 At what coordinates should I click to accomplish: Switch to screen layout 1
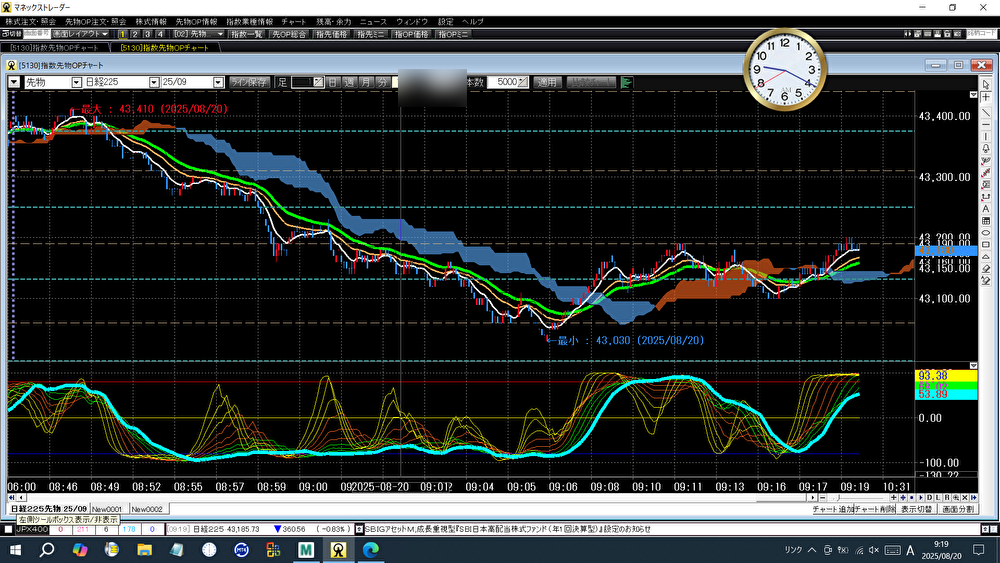point(122,34)
